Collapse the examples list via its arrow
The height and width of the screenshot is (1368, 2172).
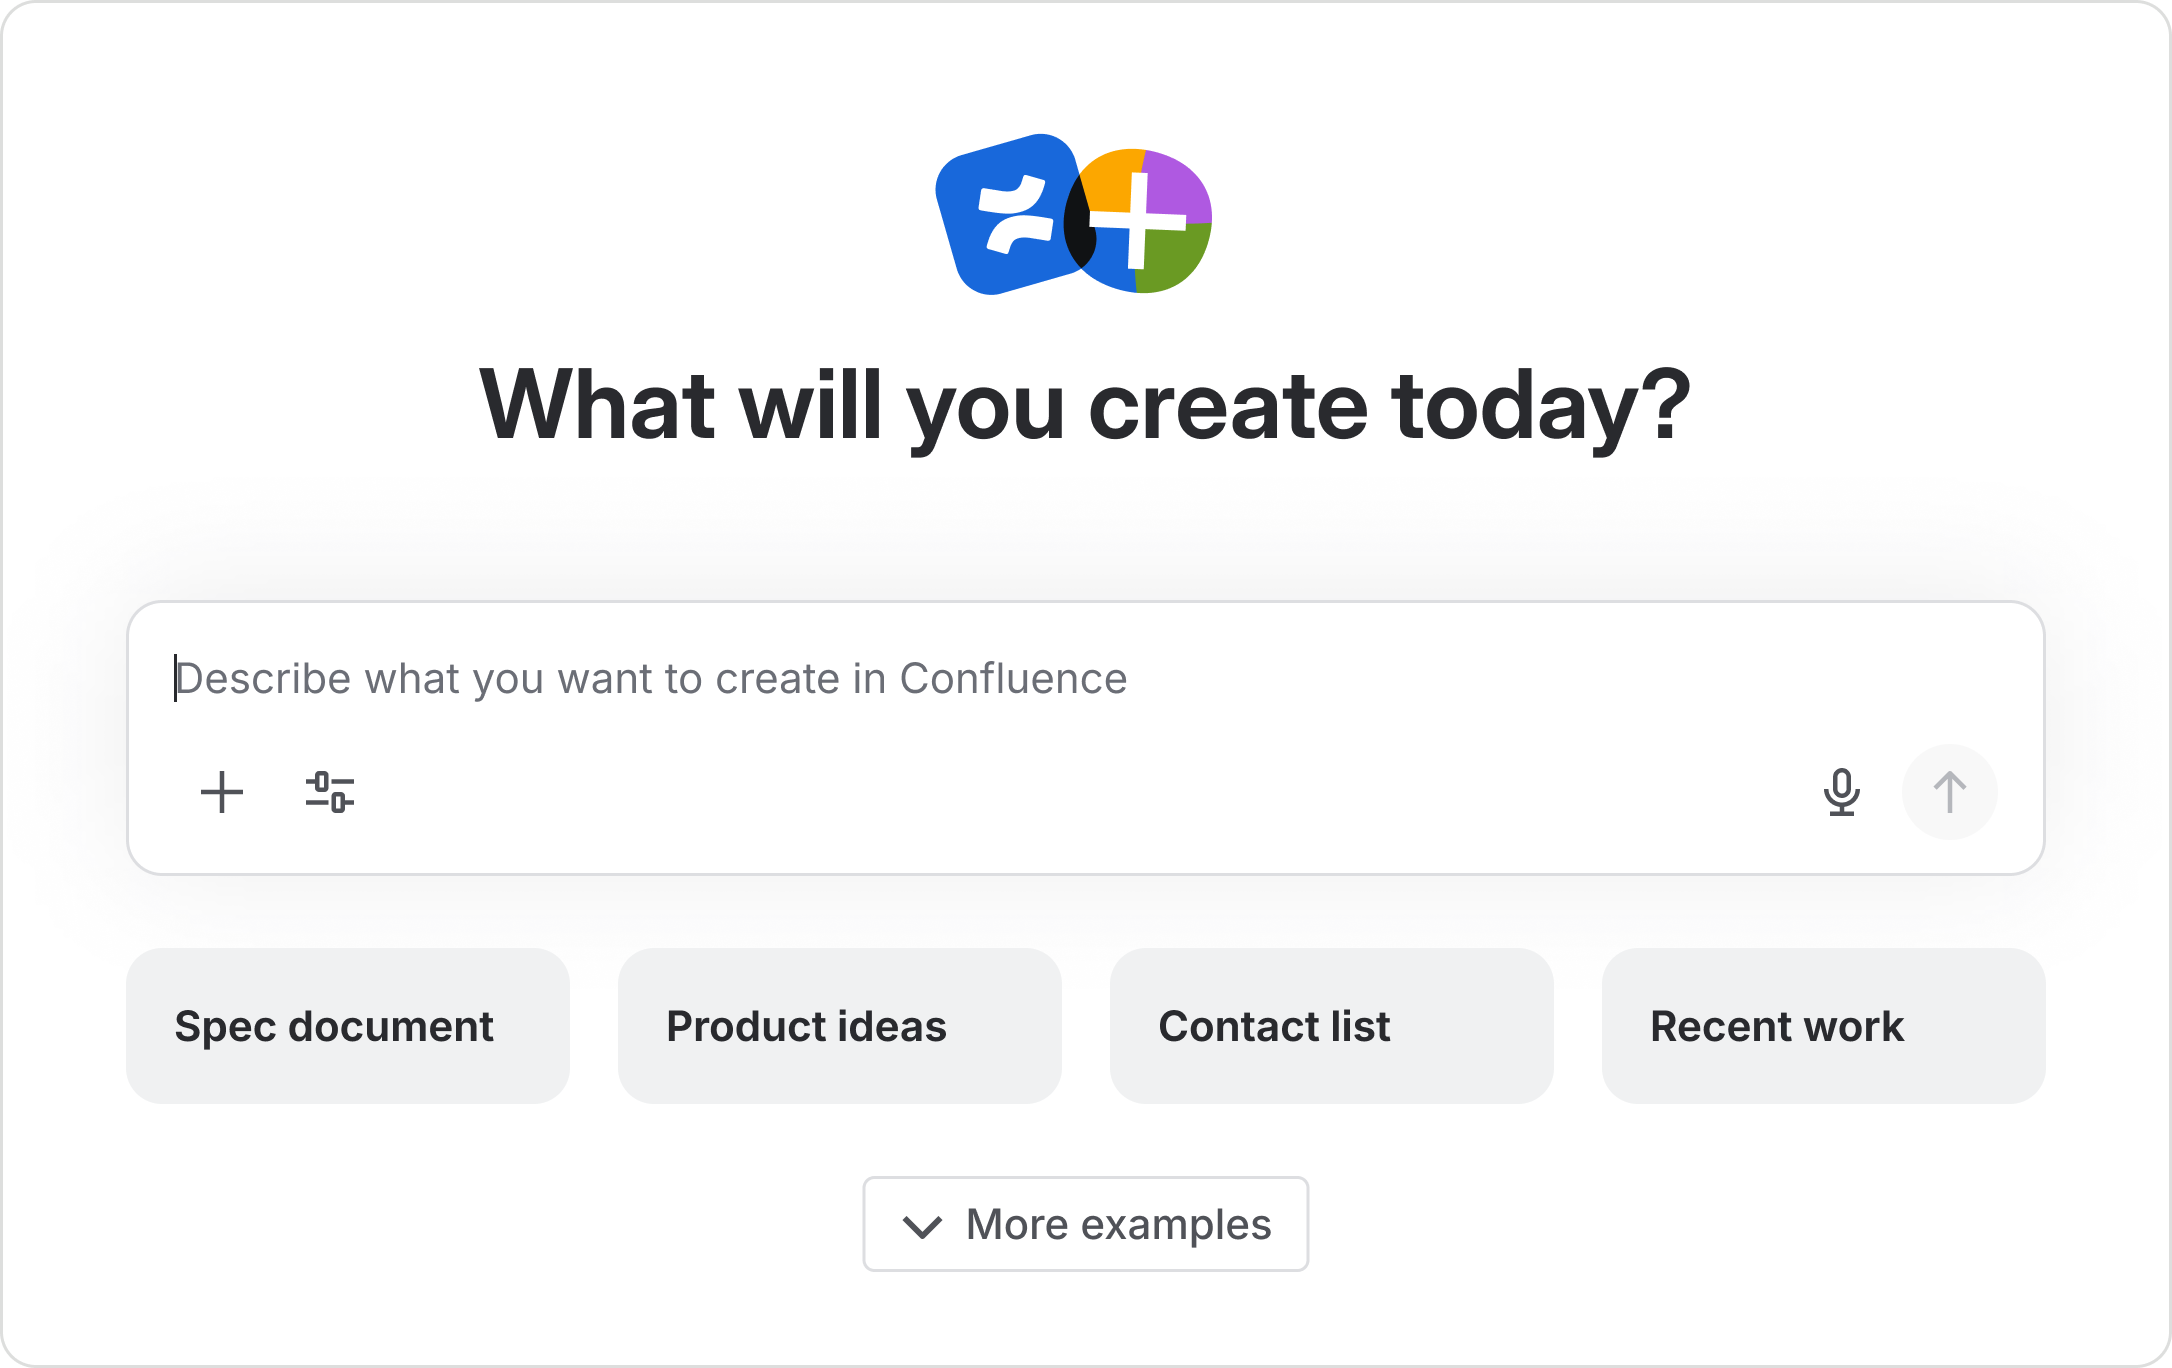point(924,1226)
